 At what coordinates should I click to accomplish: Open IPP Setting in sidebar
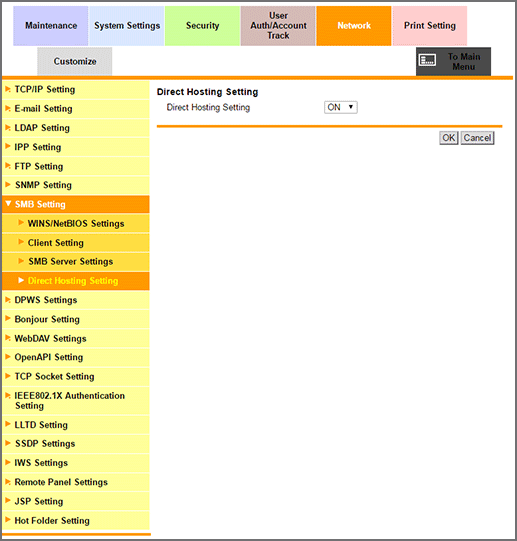click(76, 147)
